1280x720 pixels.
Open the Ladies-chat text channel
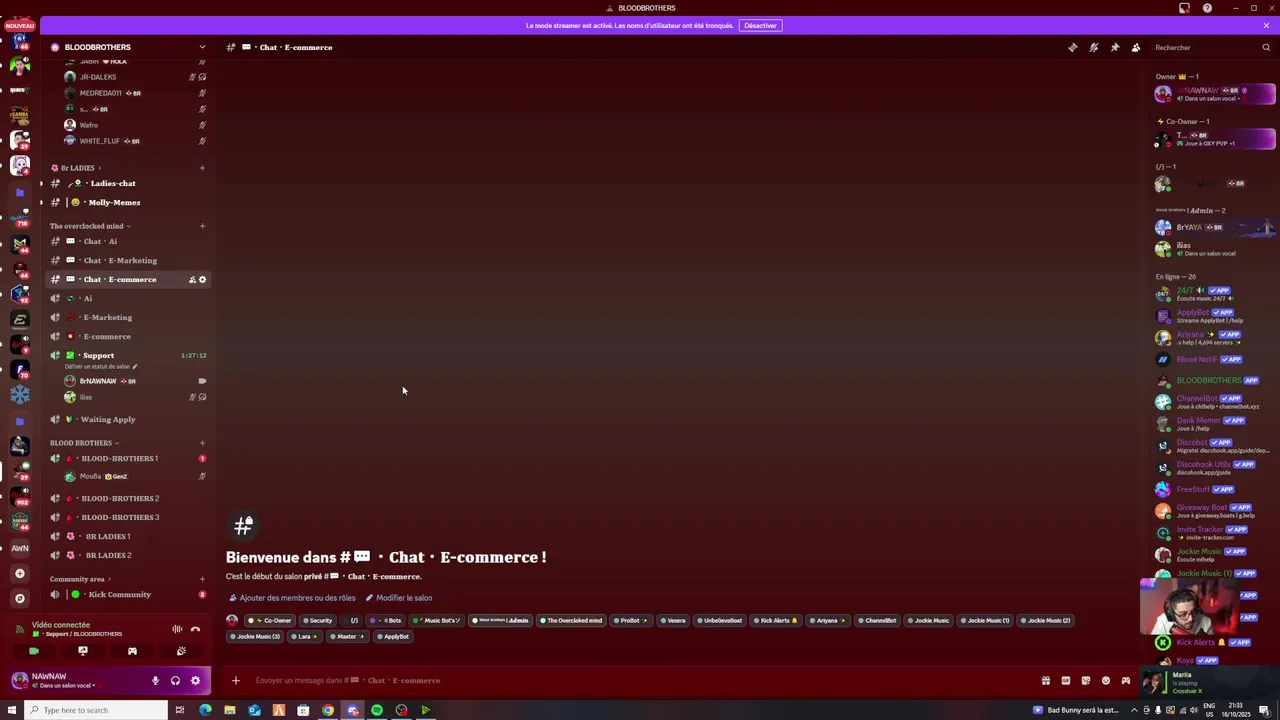click(x=112, y=183)
